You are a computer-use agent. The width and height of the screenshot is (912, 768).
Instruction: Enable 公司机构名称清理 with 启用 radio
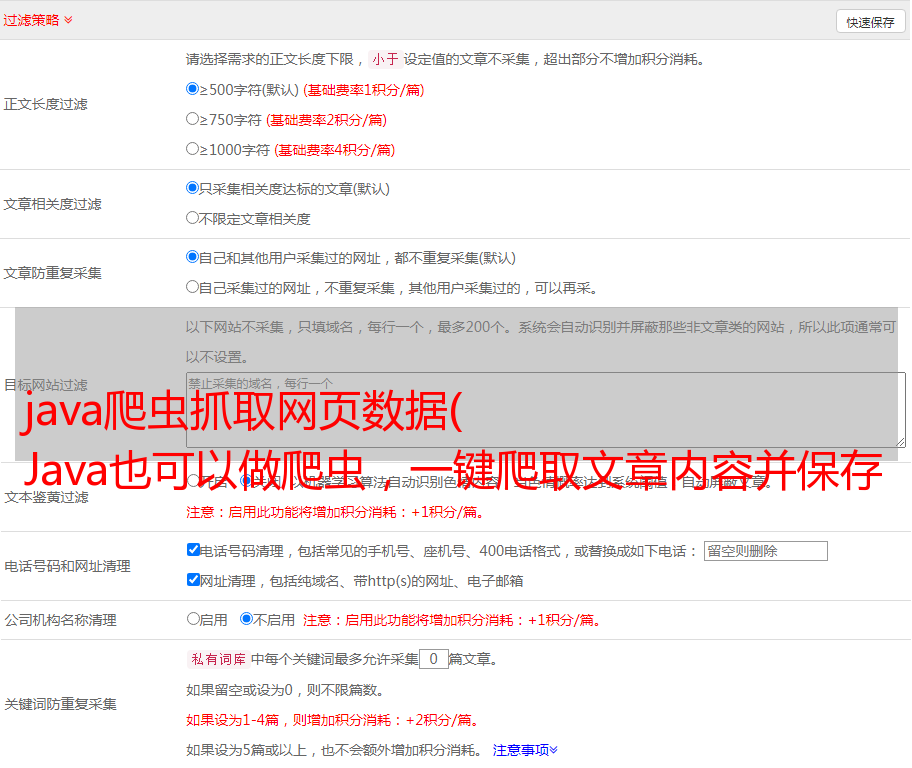pos(194,619)
